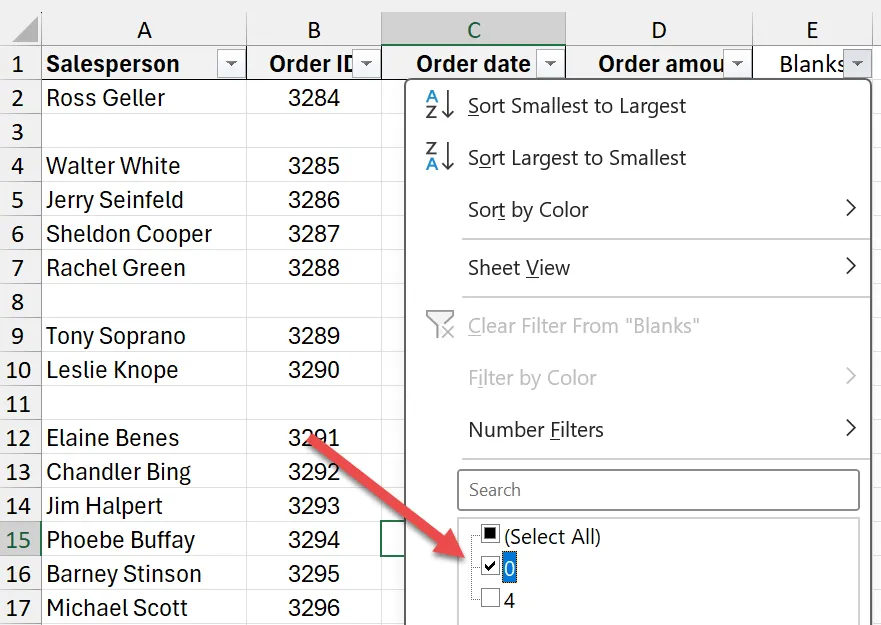Open the Order date filter dropdown
Viewport: 881px width, 625px height.
point(551,65)
